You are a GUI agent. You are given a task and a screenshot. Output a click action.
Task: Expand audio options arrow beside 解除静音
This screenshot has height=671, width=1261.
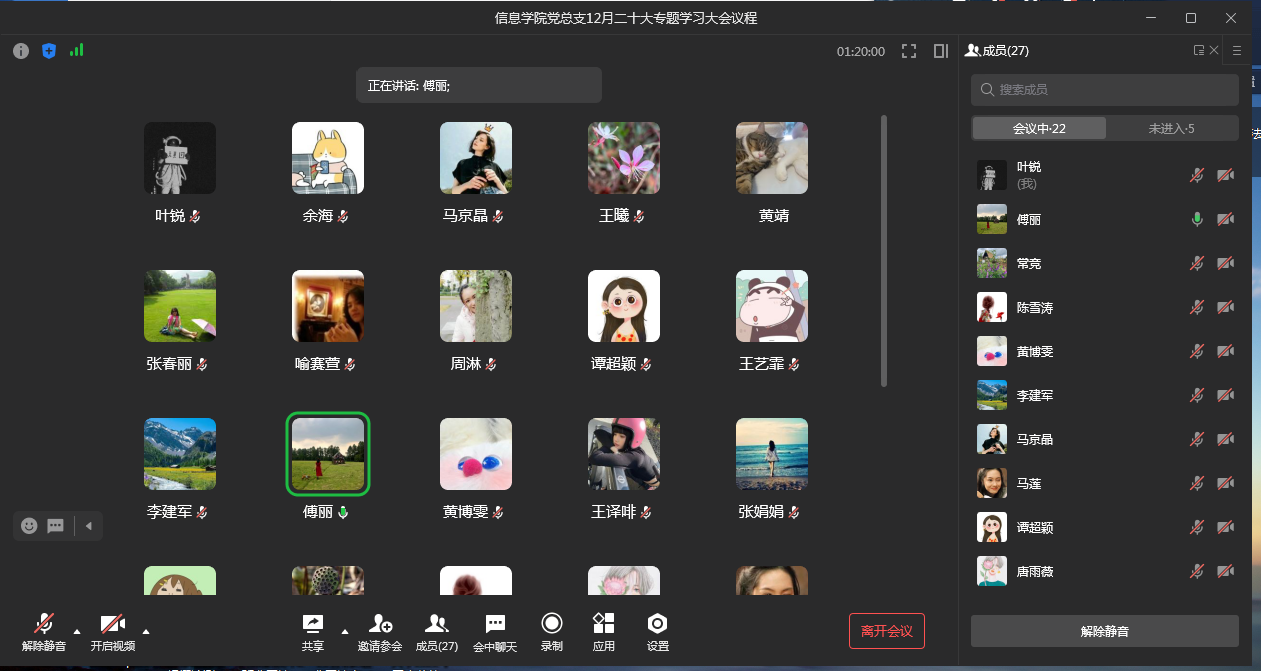click(x=77, y=631)
